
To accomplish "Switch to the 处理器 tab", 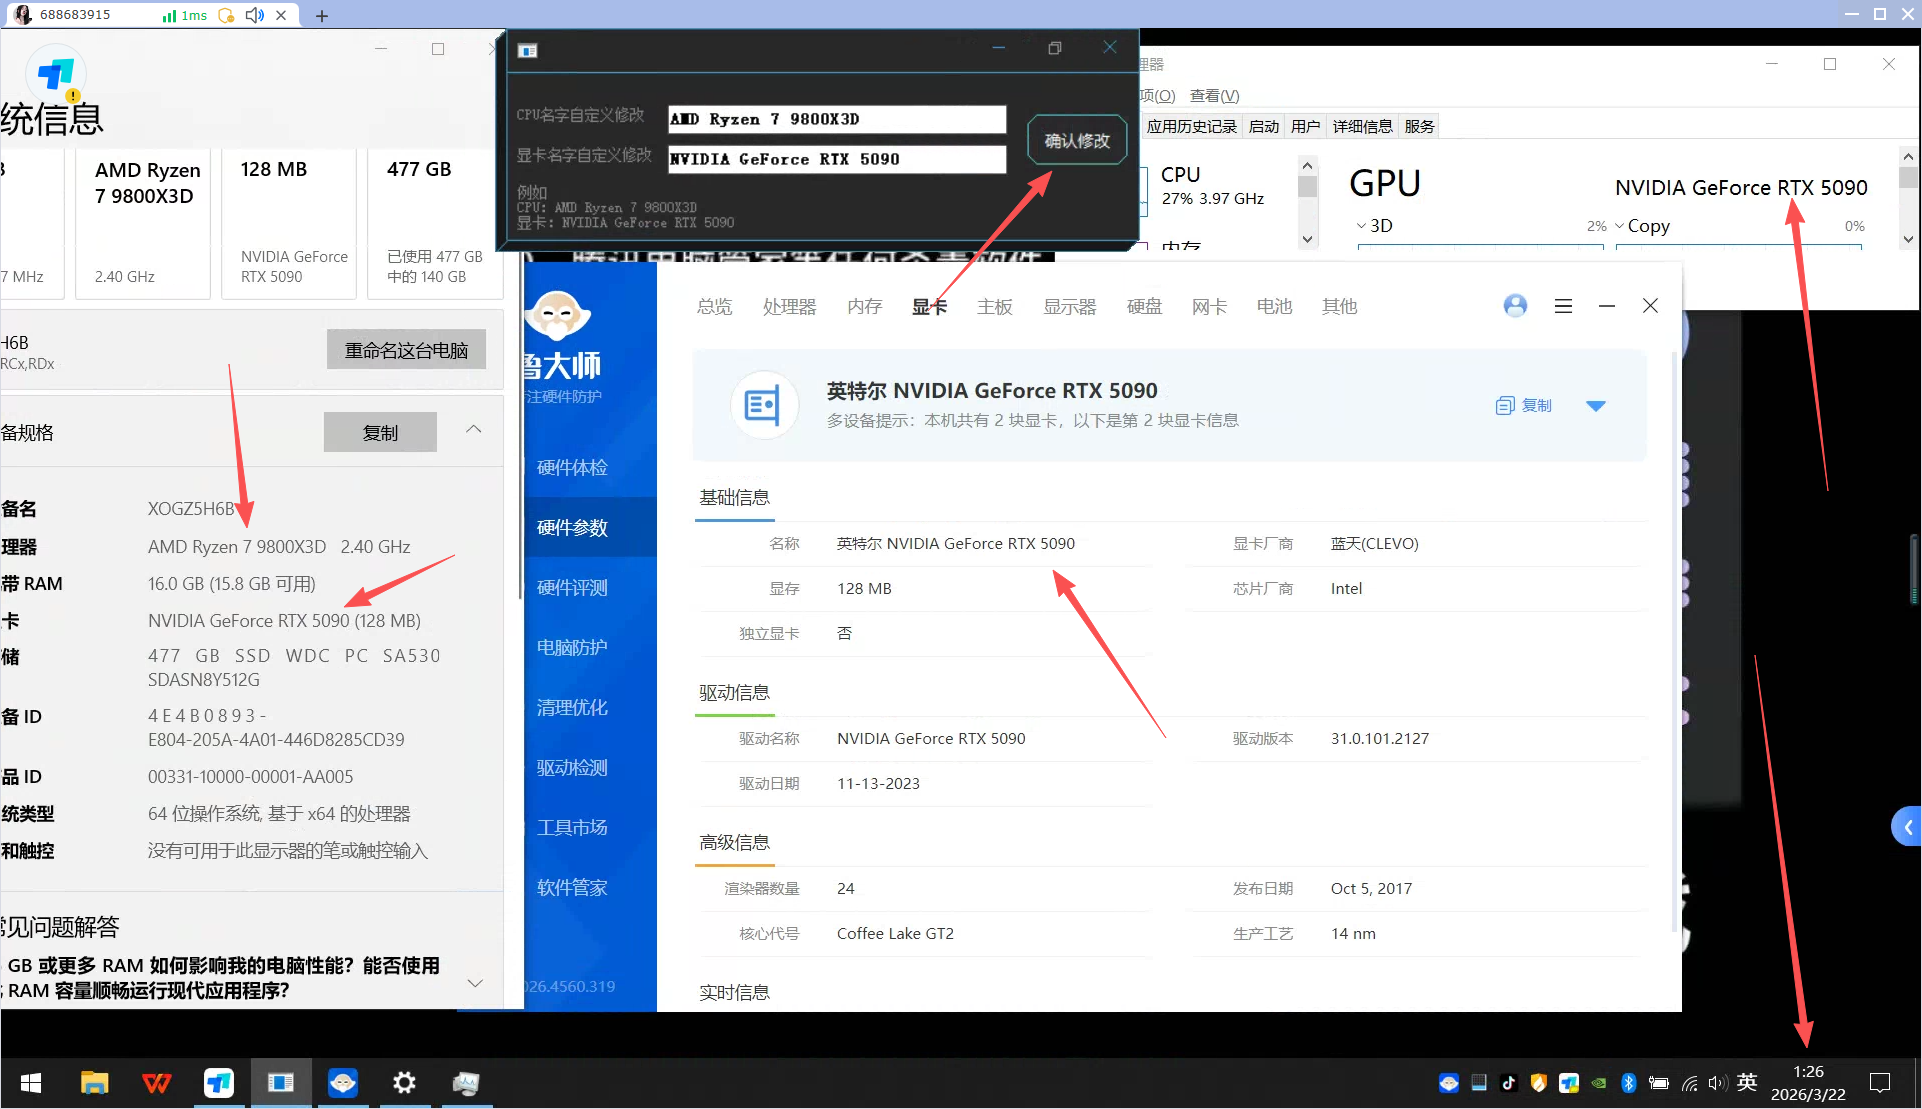I will tap(789, 307).
